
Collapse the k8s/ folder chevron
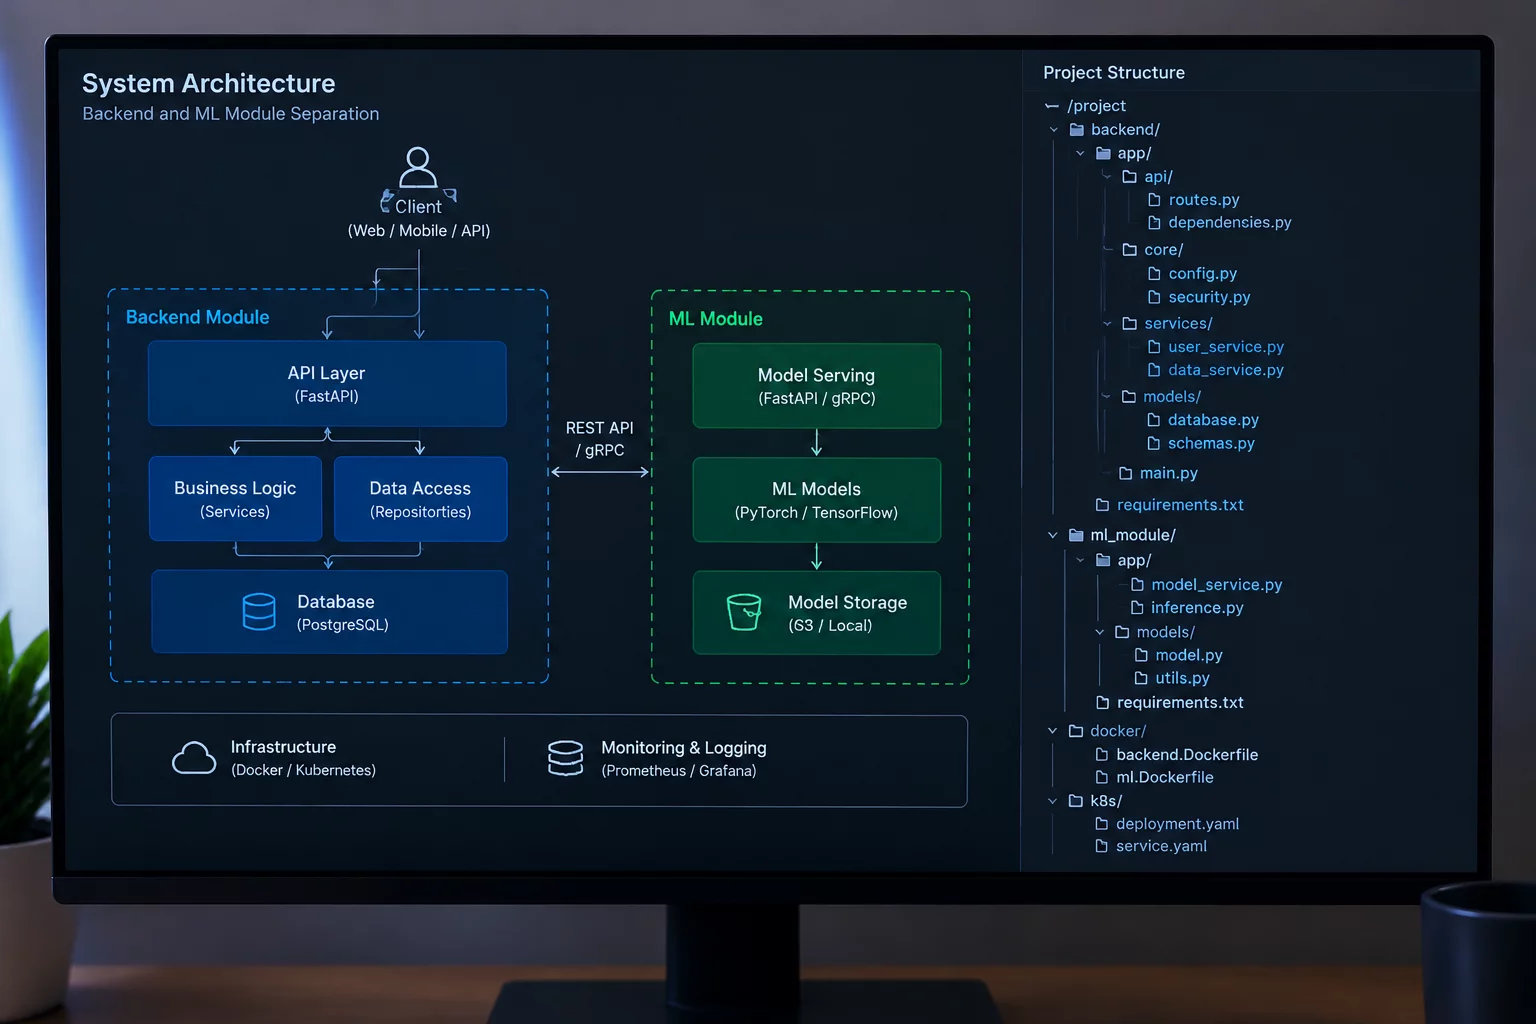click(1053, 801)
